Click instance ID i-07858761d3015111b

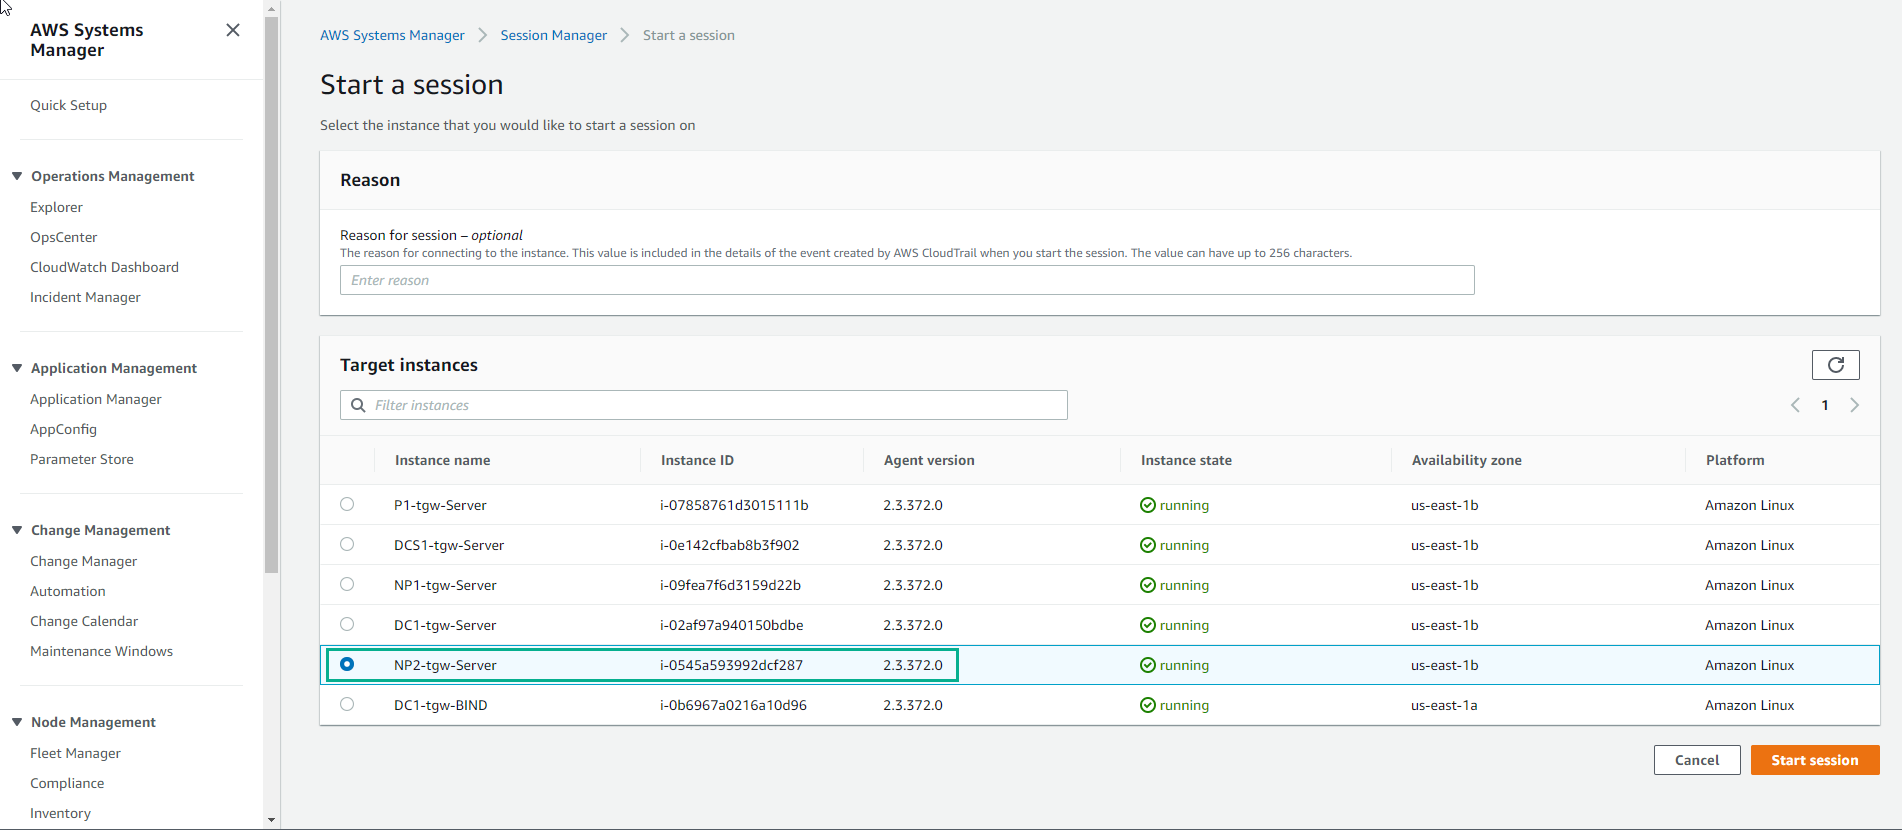tap(734, 505)
